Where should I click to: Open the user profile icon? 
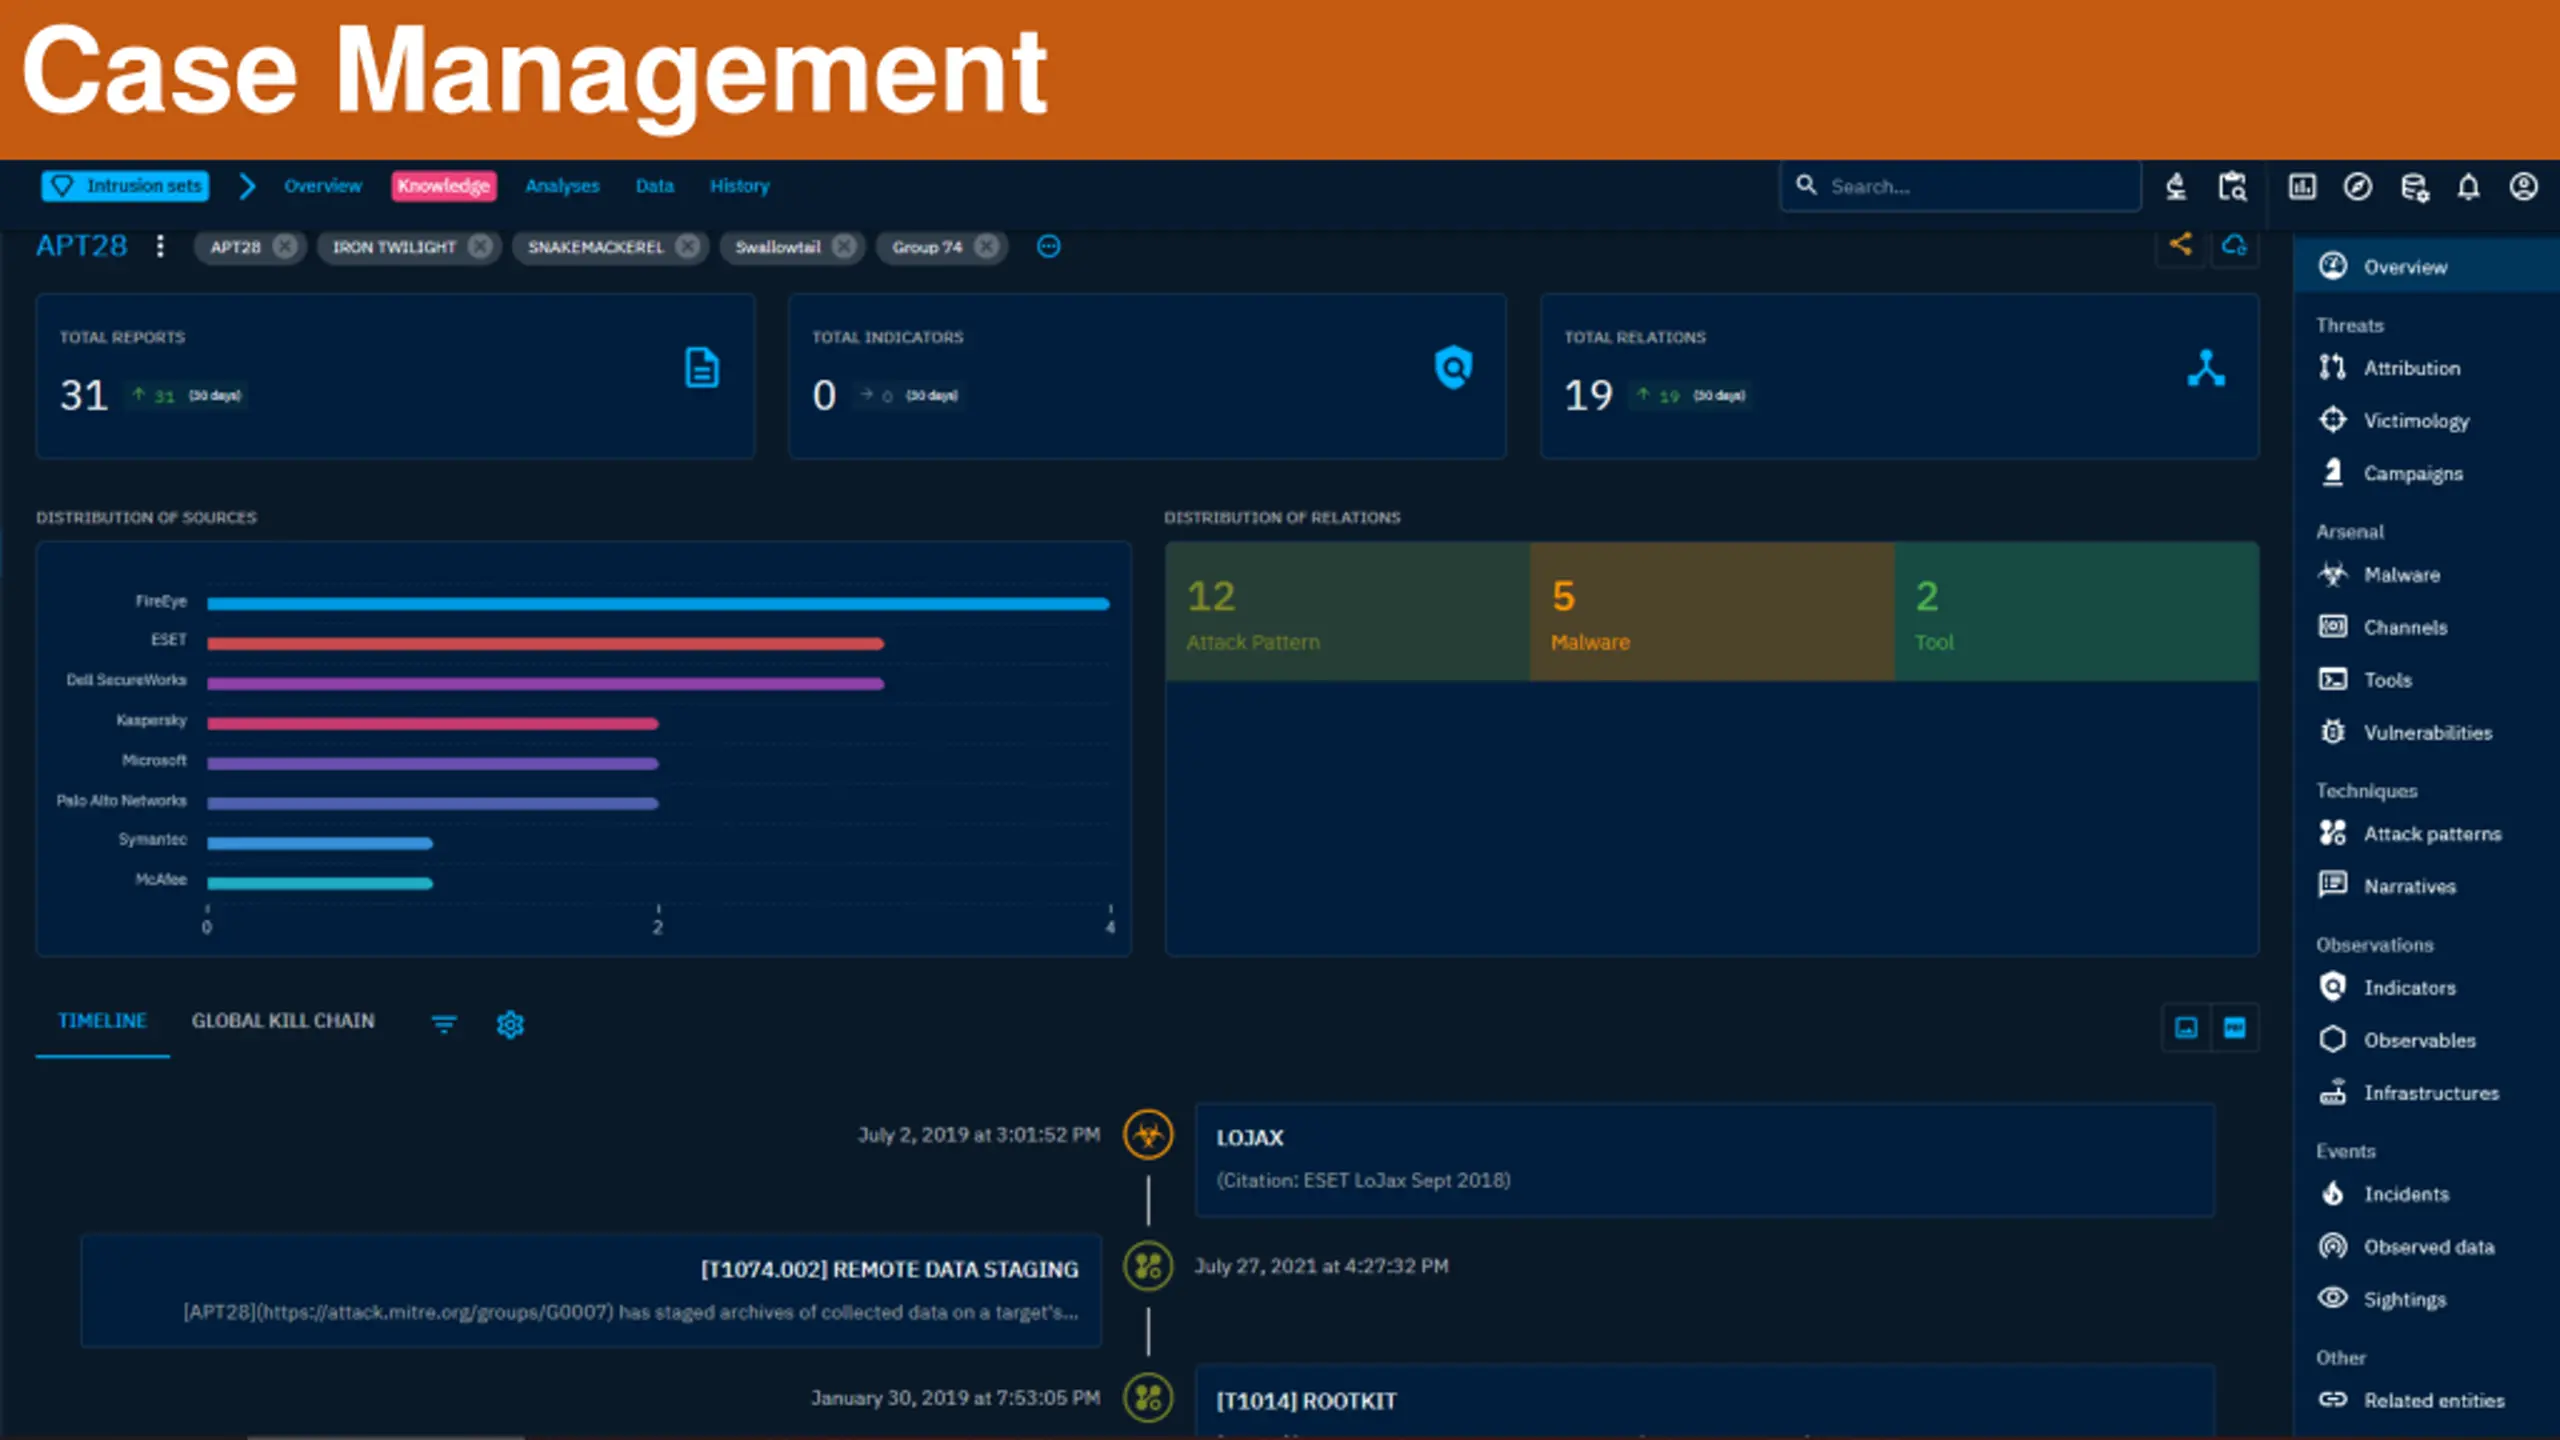pos(2524,187)
